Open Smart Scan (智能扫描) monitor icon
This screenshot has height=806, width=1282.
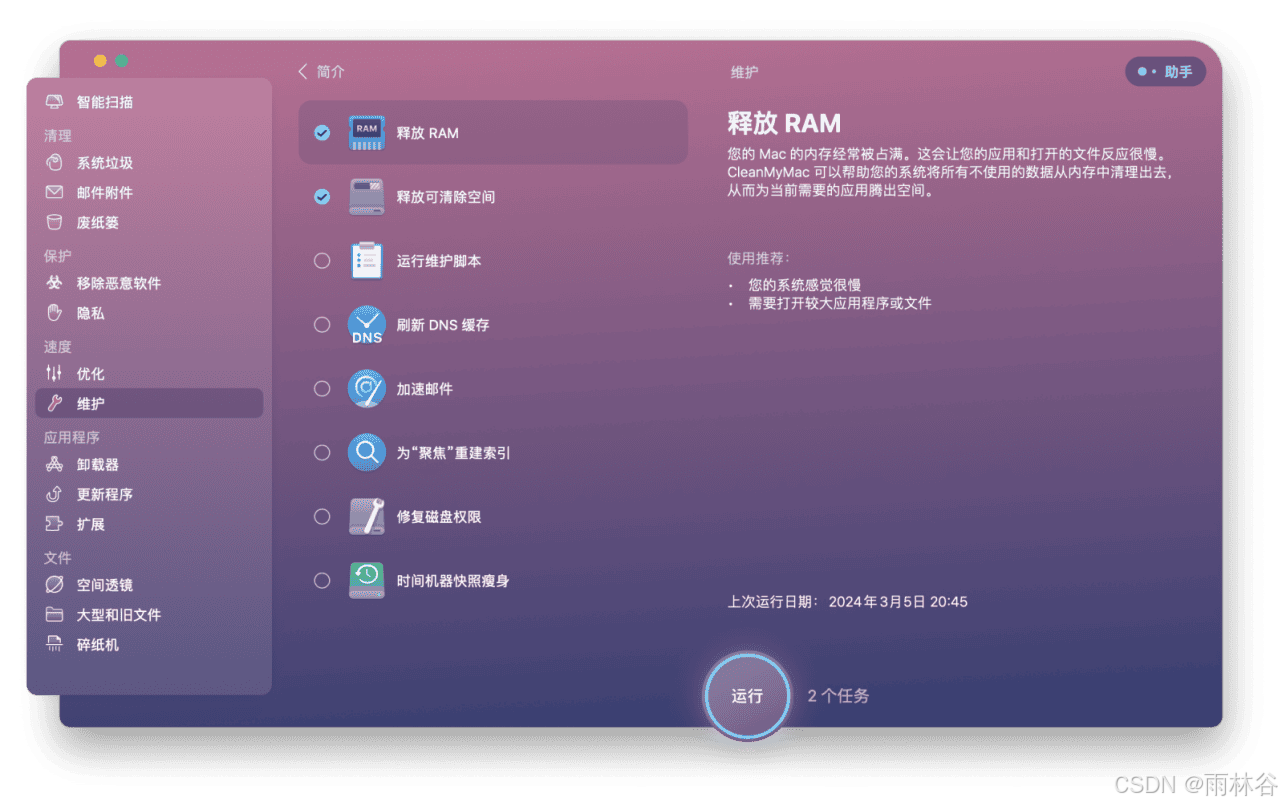[x=55, y=102]
